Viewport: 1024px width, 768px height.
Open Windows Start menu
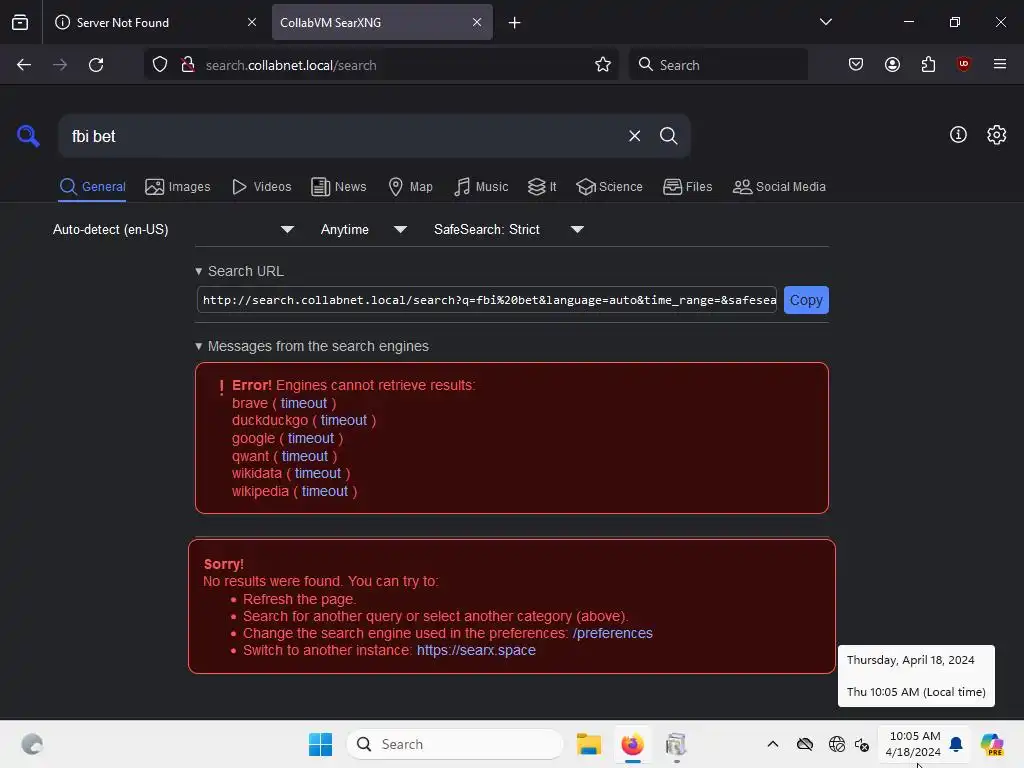[320, 744]
